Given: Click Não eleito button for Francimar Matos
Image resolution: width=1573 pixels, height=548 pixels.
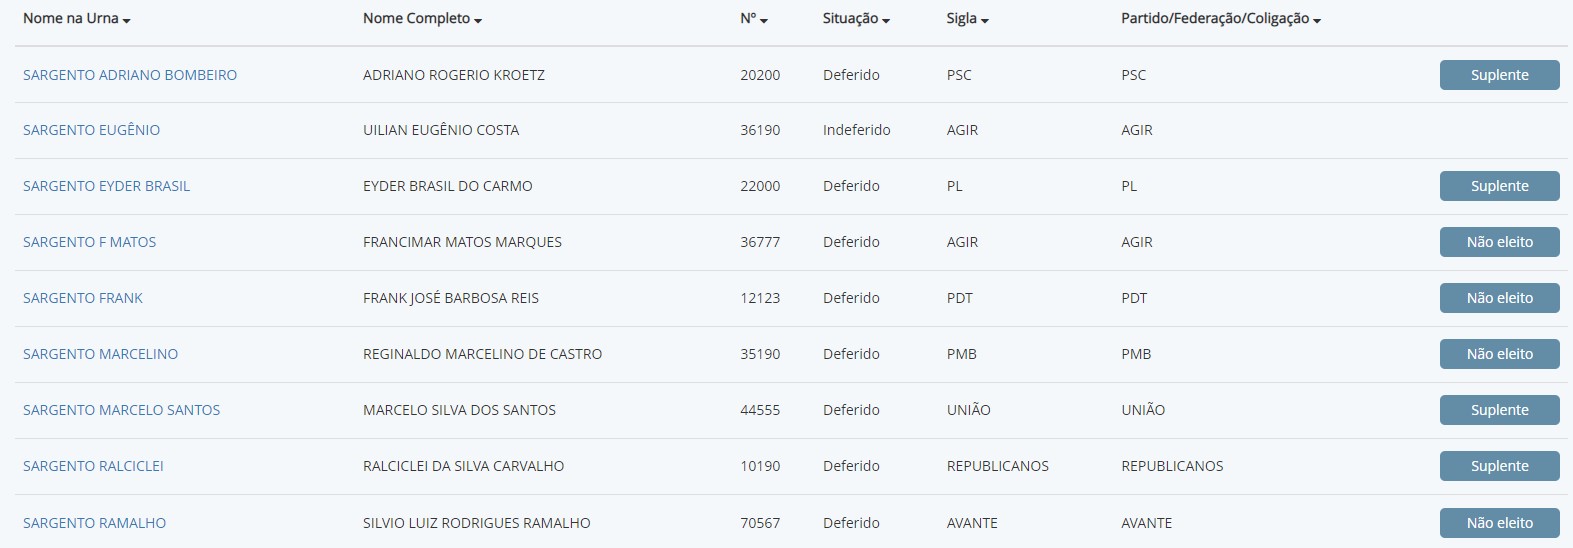Looking at the screenshot, I should tap(1499, 242).
